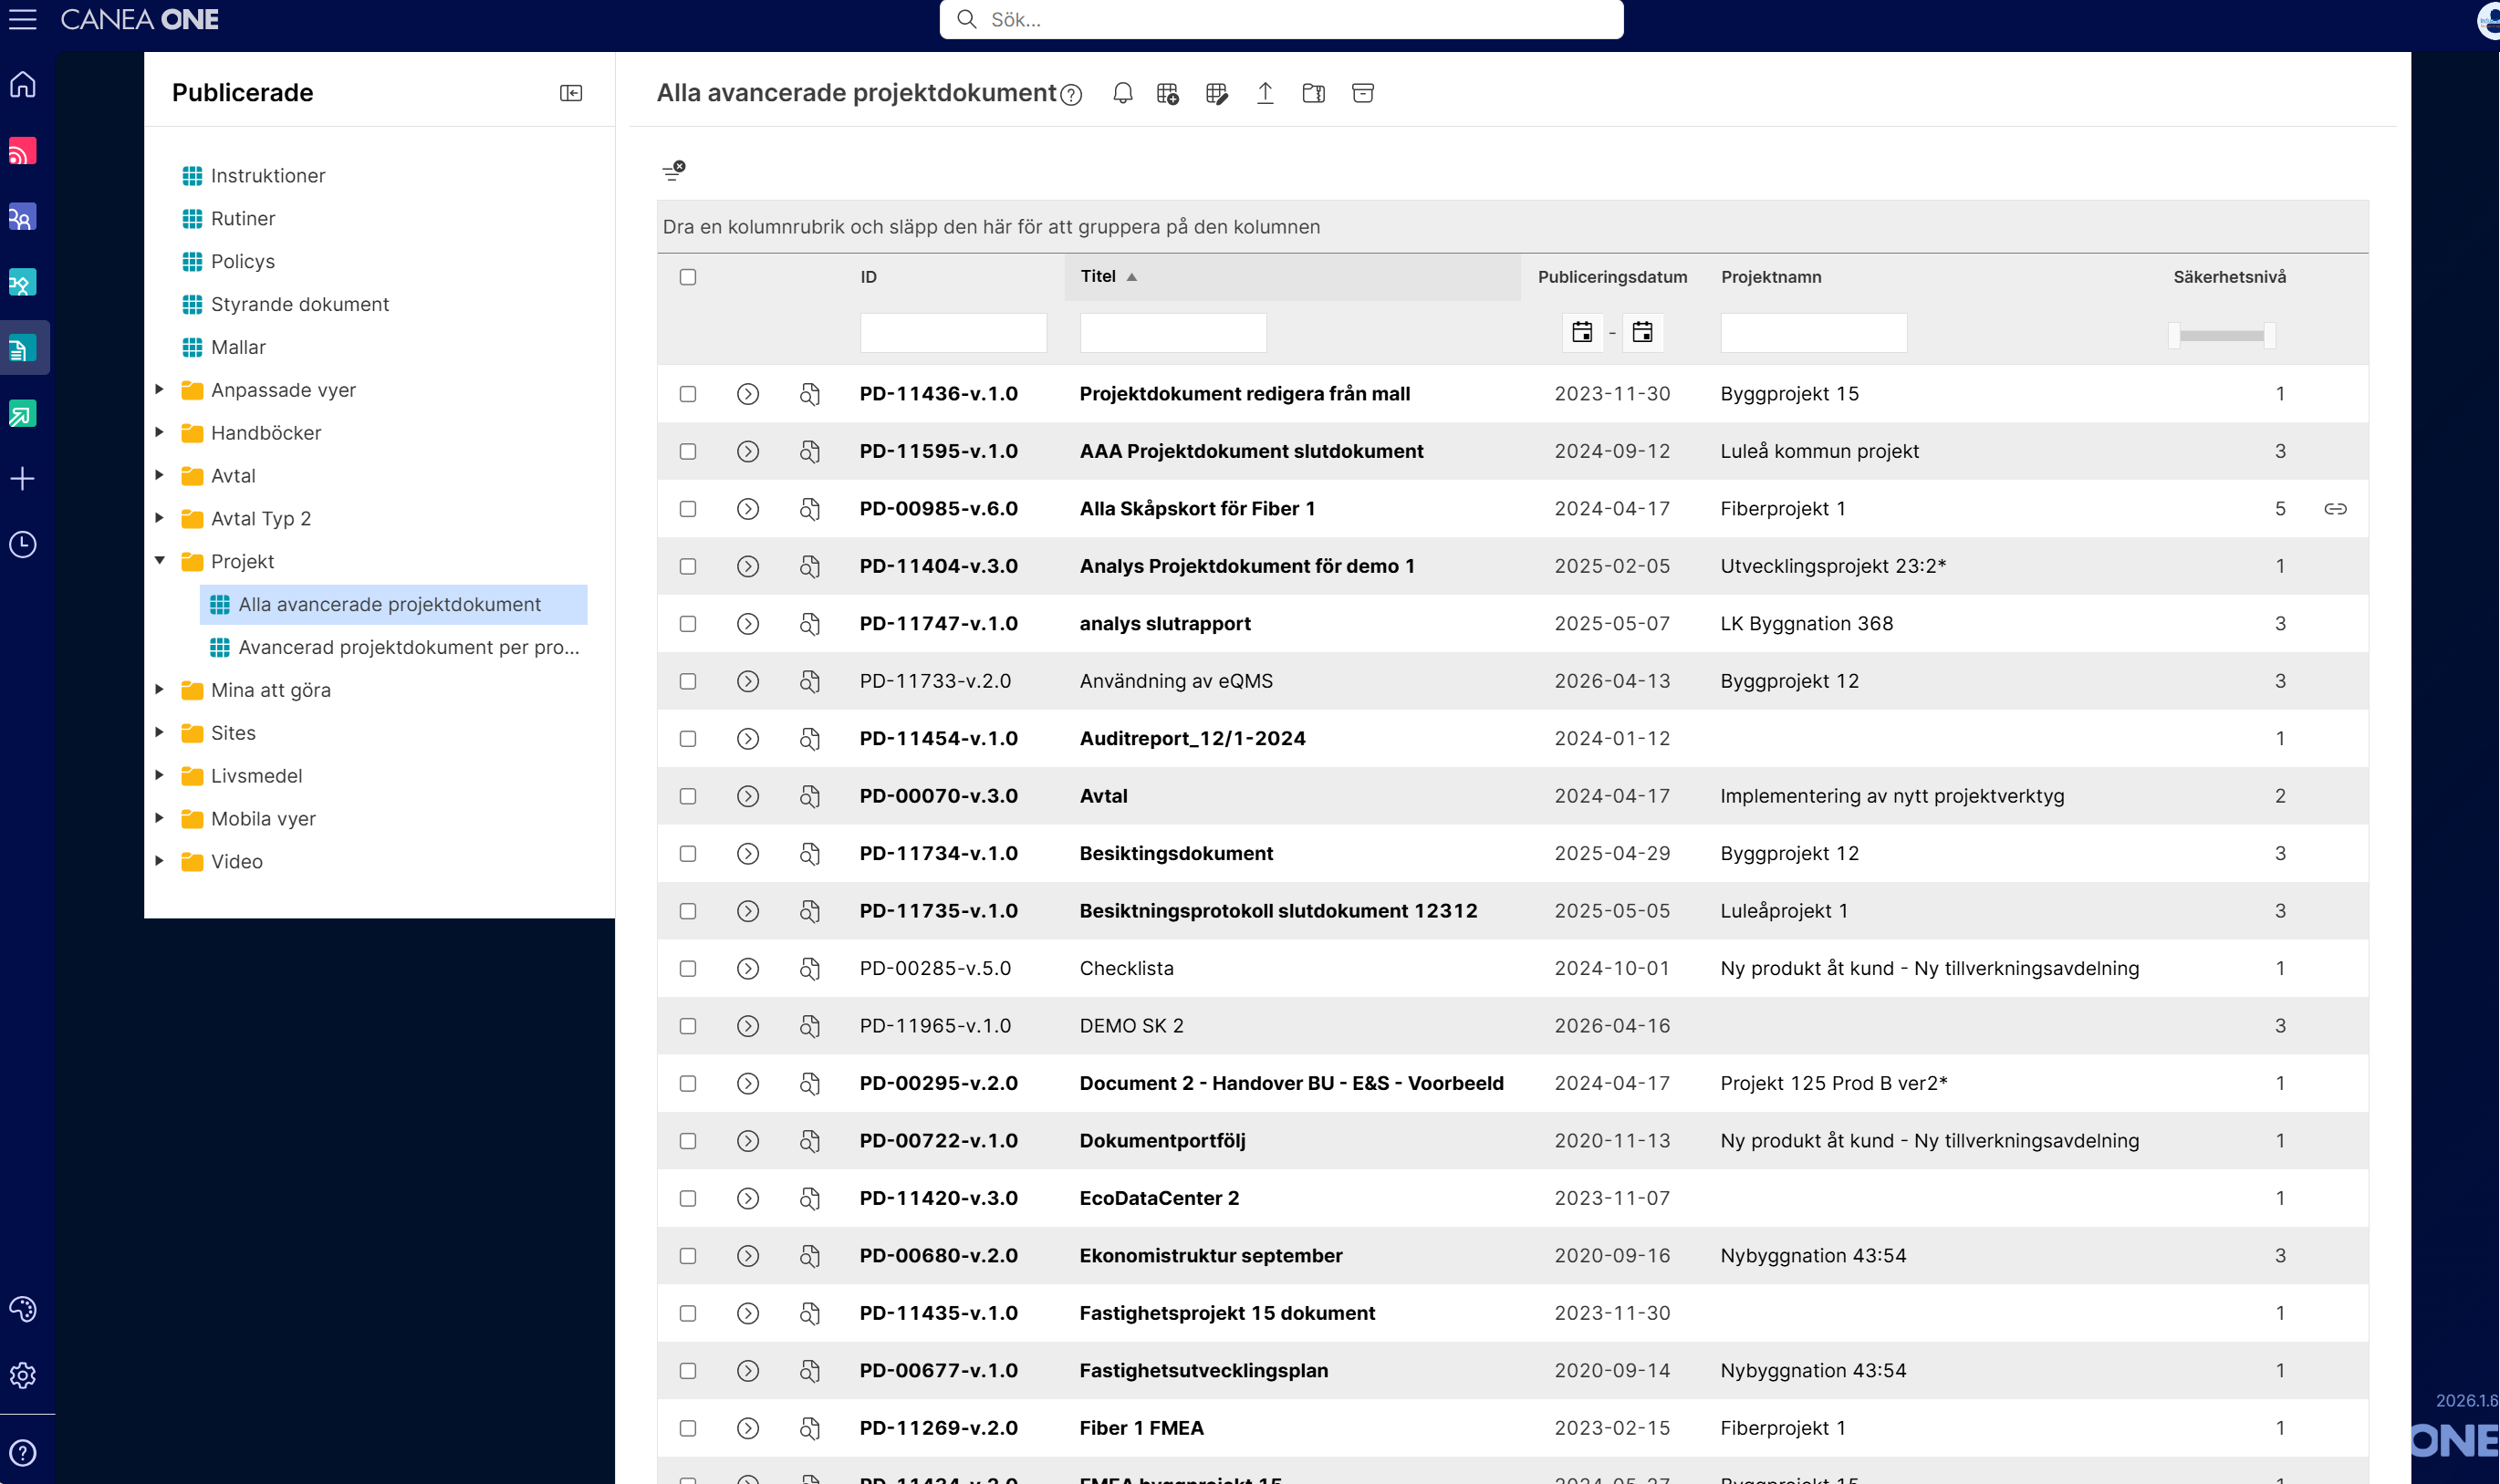This screenshot has height=1484, width=2500.
Task: Open document preview icon for PD-11595-v.1.0
Action: click(x=810, y=451)
